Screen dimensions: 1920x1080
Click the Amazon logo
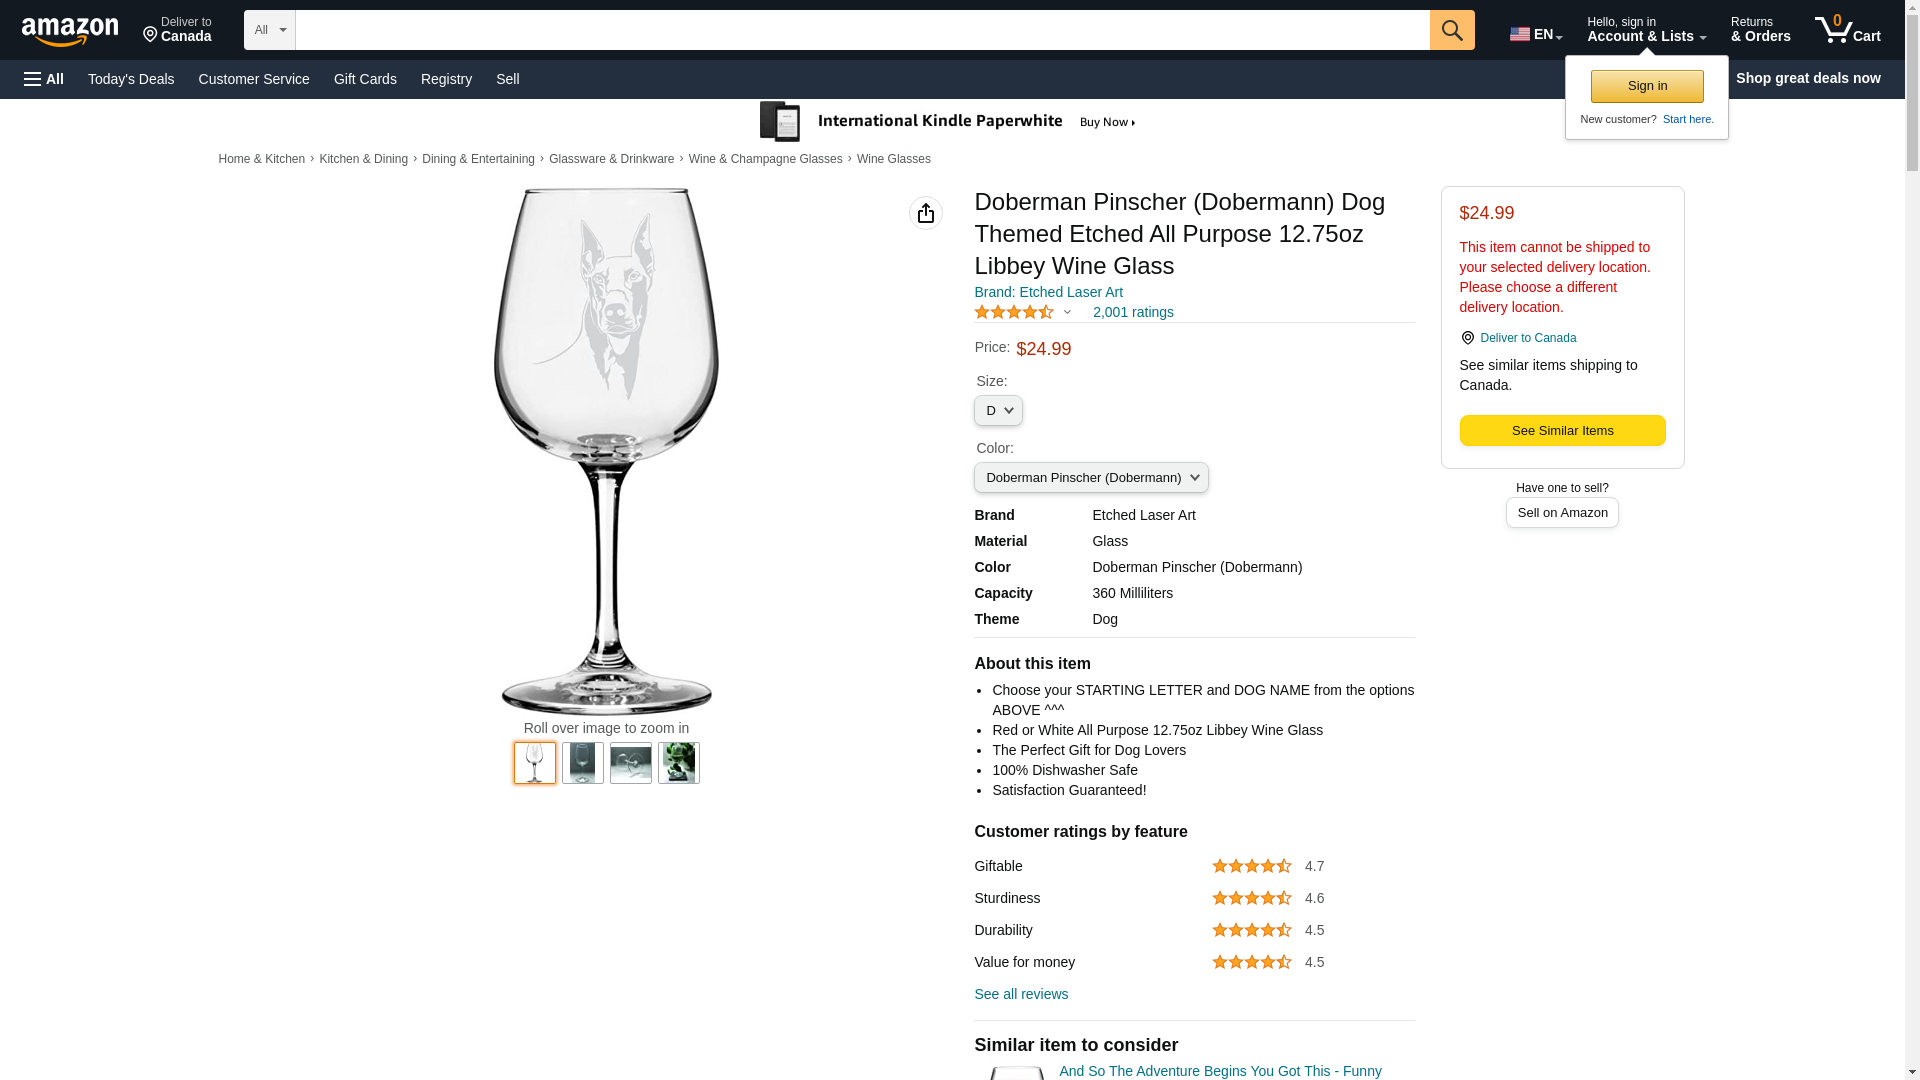(70, 31)
